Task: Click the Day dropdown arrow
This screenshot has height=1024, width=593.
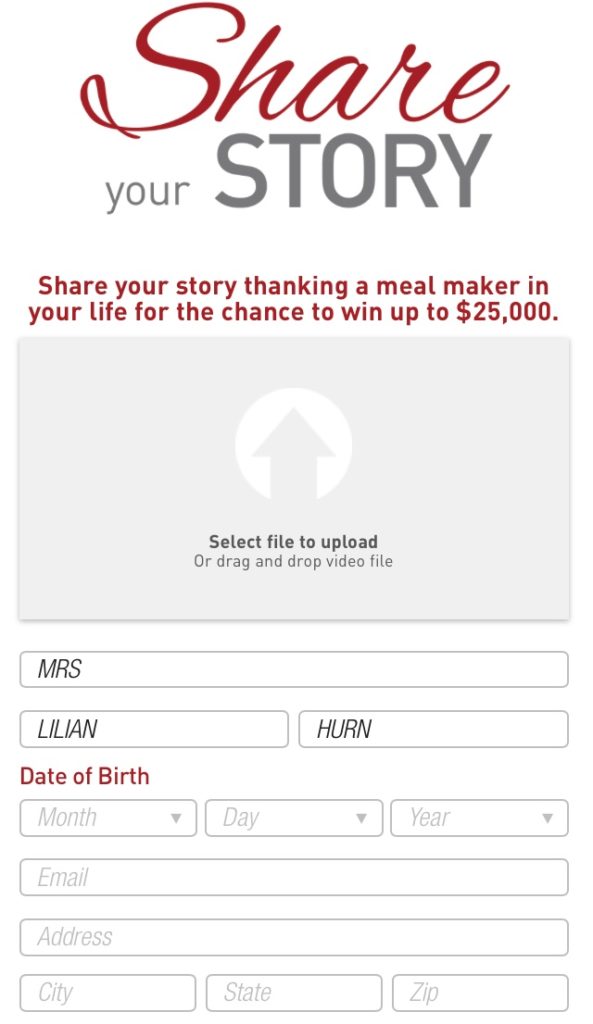Action: [x=361, y=818]
